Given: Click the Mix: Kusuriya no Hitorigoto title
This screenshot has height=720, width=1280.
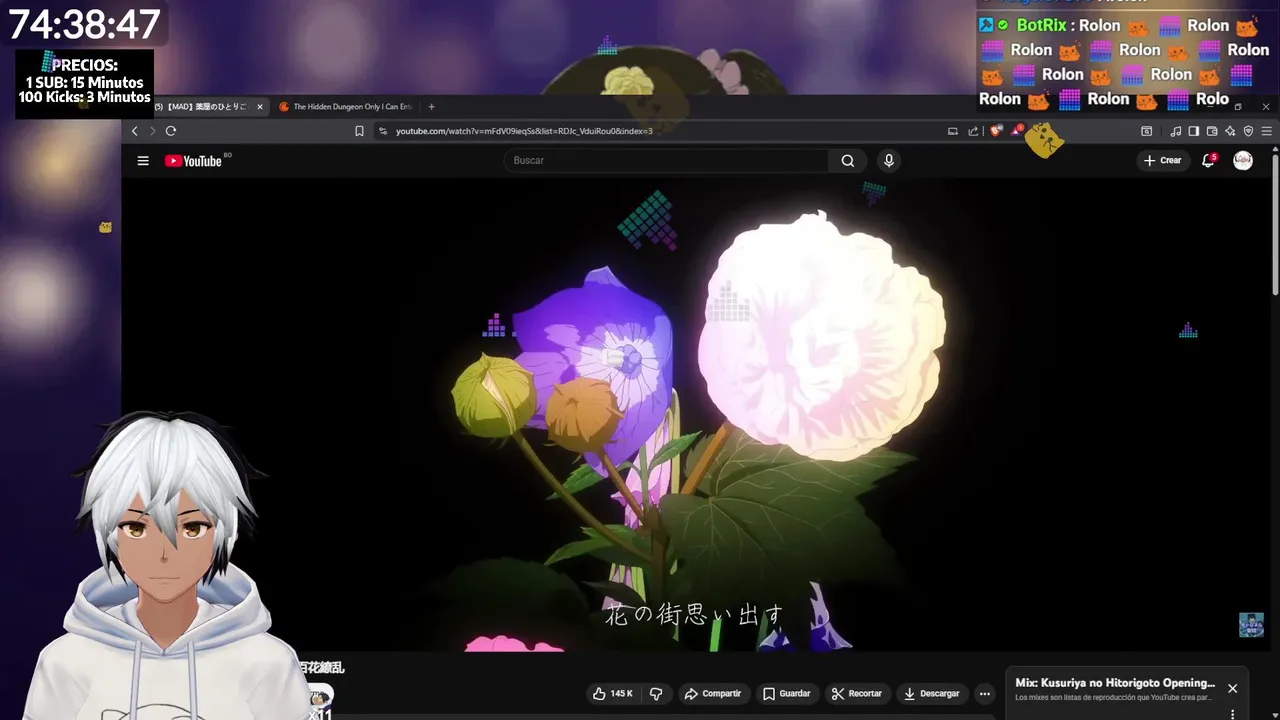Looking at the screenshot, I should tap(1115, 683).
